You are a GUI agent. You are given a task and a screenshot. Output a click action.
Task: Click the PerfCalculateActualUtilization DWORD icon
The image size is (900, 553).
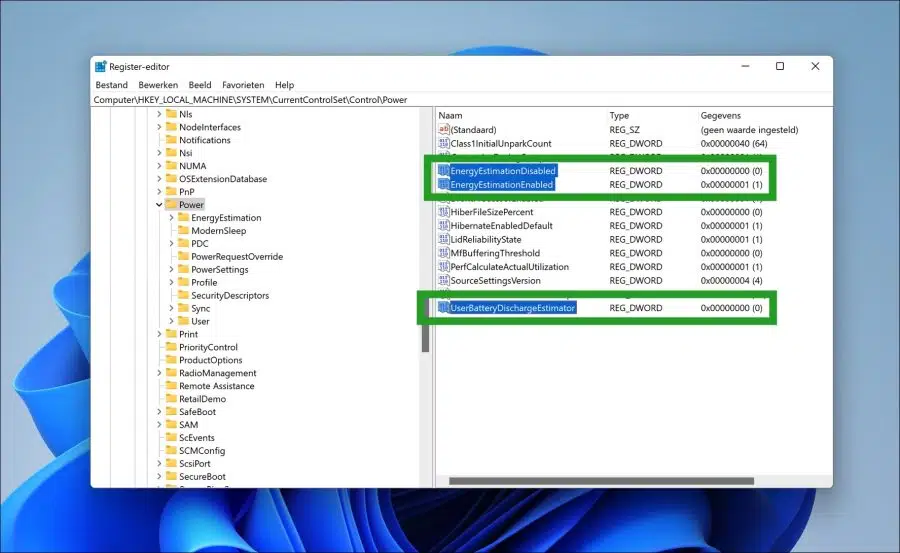click(x=444, y=267)
